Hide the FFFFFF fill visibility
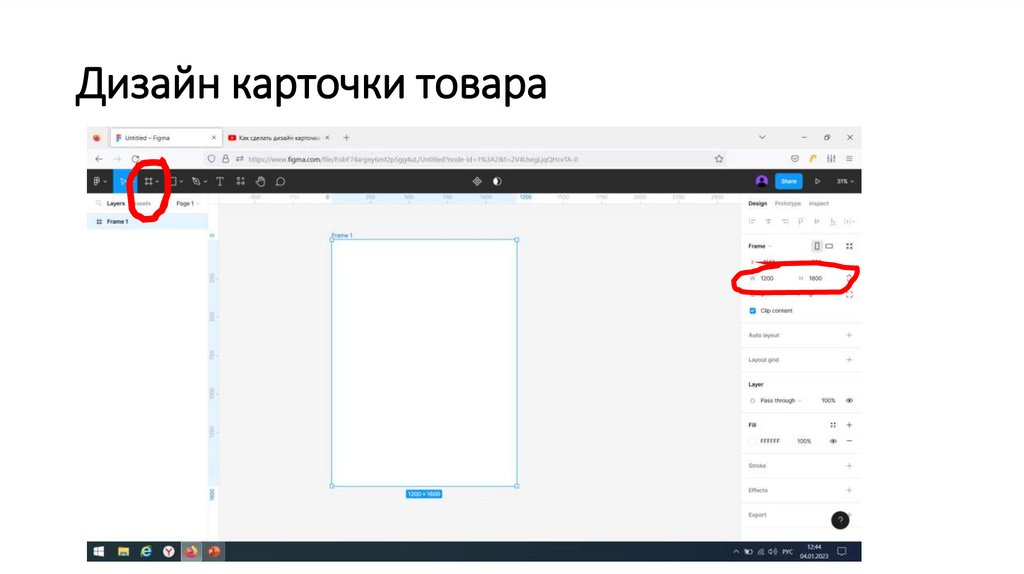1024x574 pixels. (833, 441)
